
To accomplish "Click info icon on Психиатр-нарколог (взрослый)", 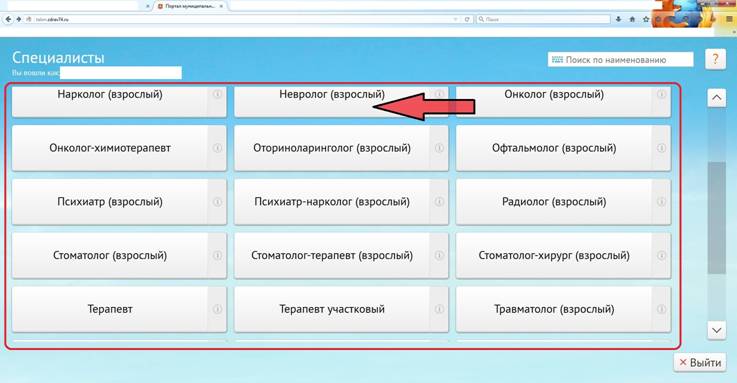I will [x=439, y=202].
